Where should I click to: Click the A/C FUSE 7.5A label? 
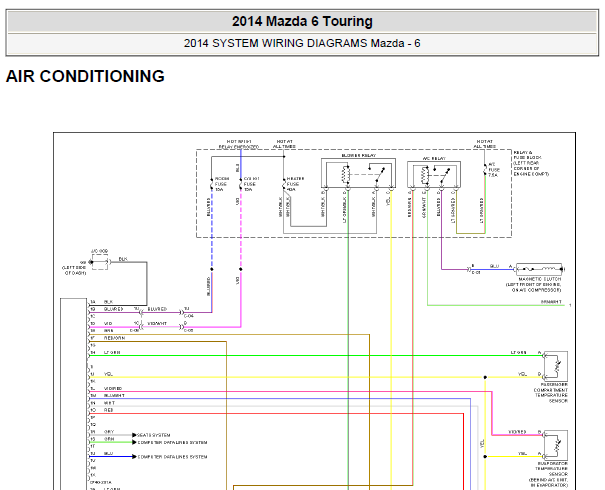click(x=494, y=170)
